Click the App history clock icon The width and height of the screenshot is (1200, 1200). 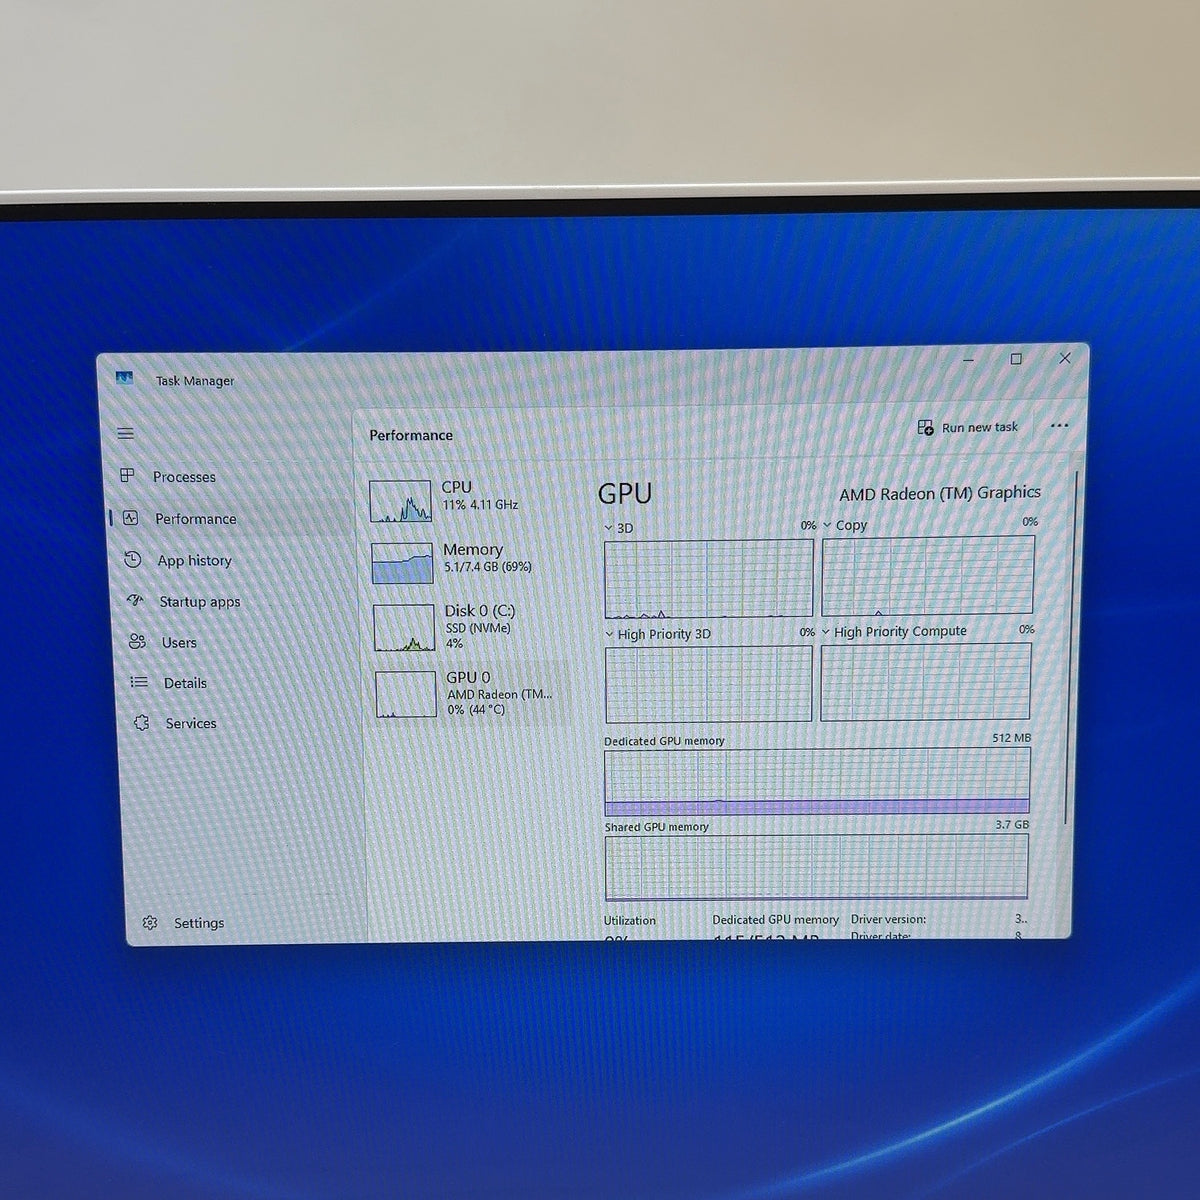point(132,559)
